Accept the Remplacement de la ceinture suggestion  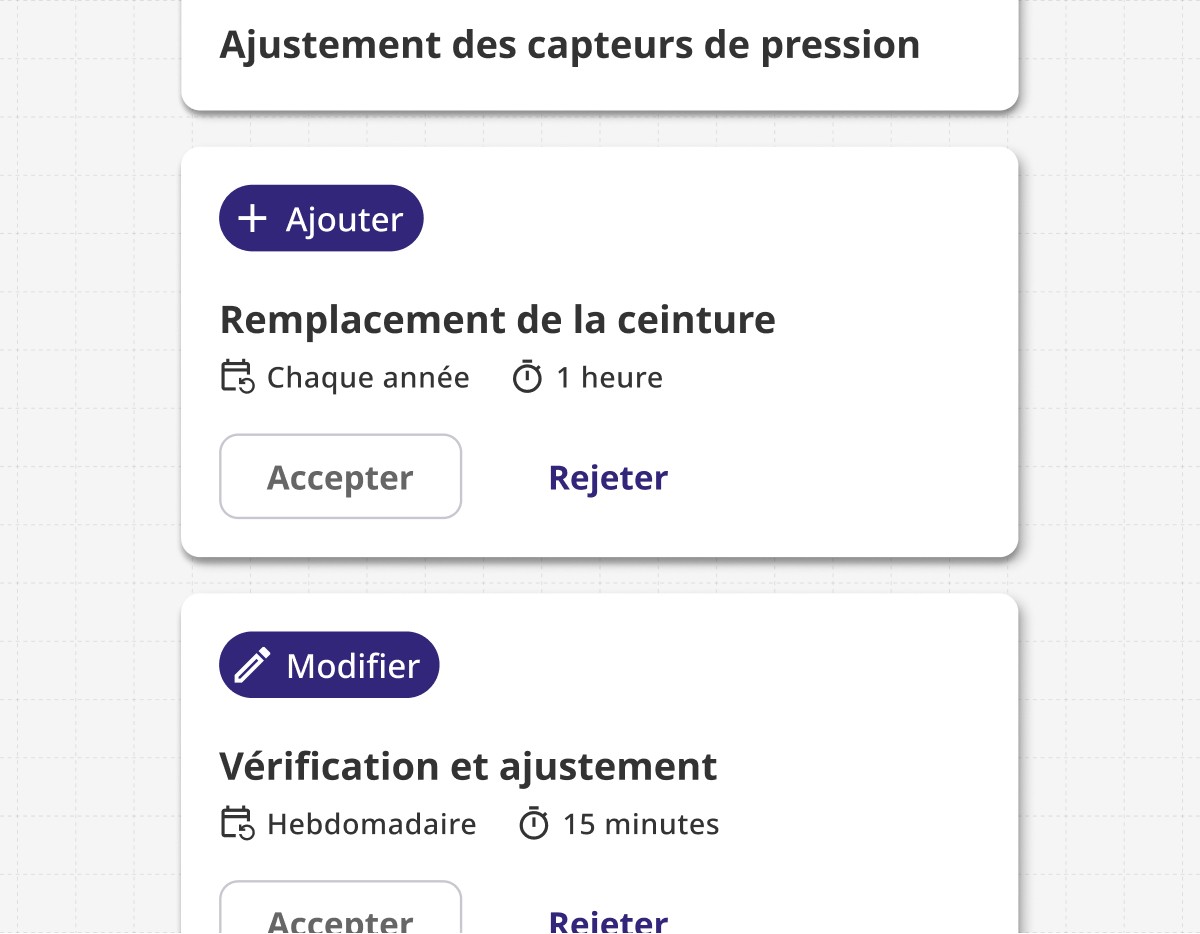point(340,477)
